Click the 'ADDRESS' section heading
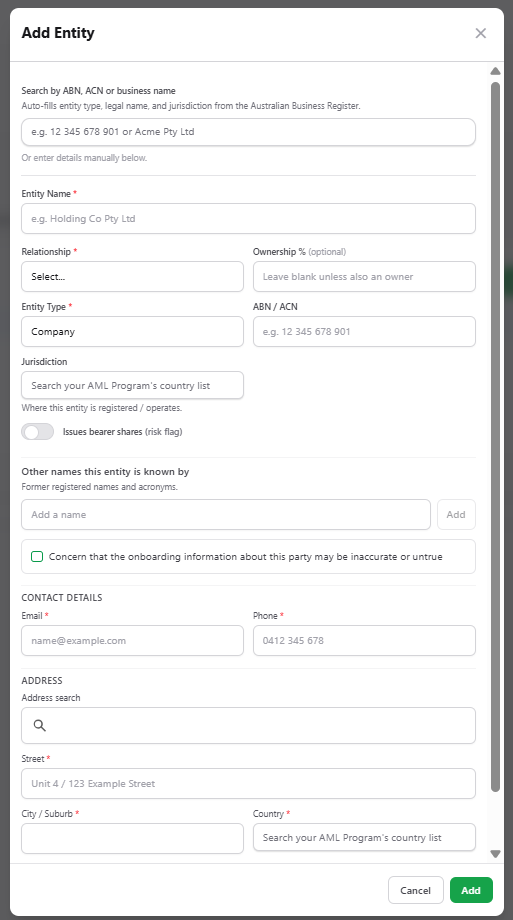Screen dimensions: 513x920 click(x=42, y=681)
